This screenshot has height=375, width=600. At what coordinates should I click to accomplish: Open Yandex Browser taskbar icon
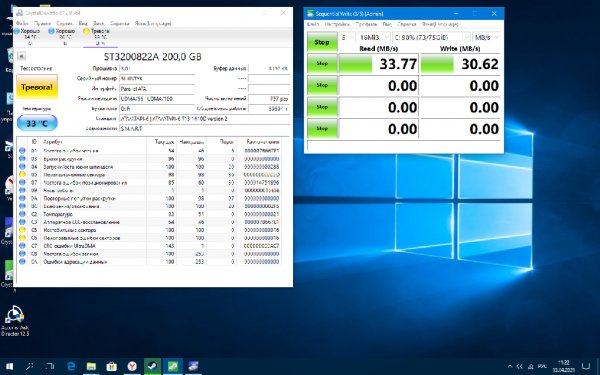coord(132,366)
